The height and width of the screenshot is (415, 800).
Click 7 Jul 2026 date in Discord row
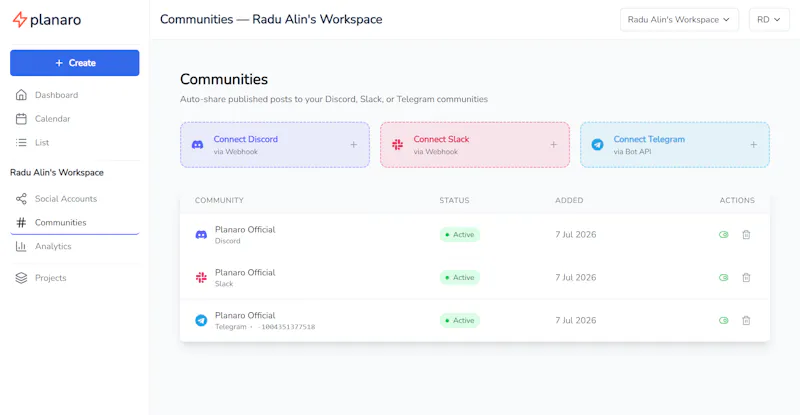click(x=576, y=235)
